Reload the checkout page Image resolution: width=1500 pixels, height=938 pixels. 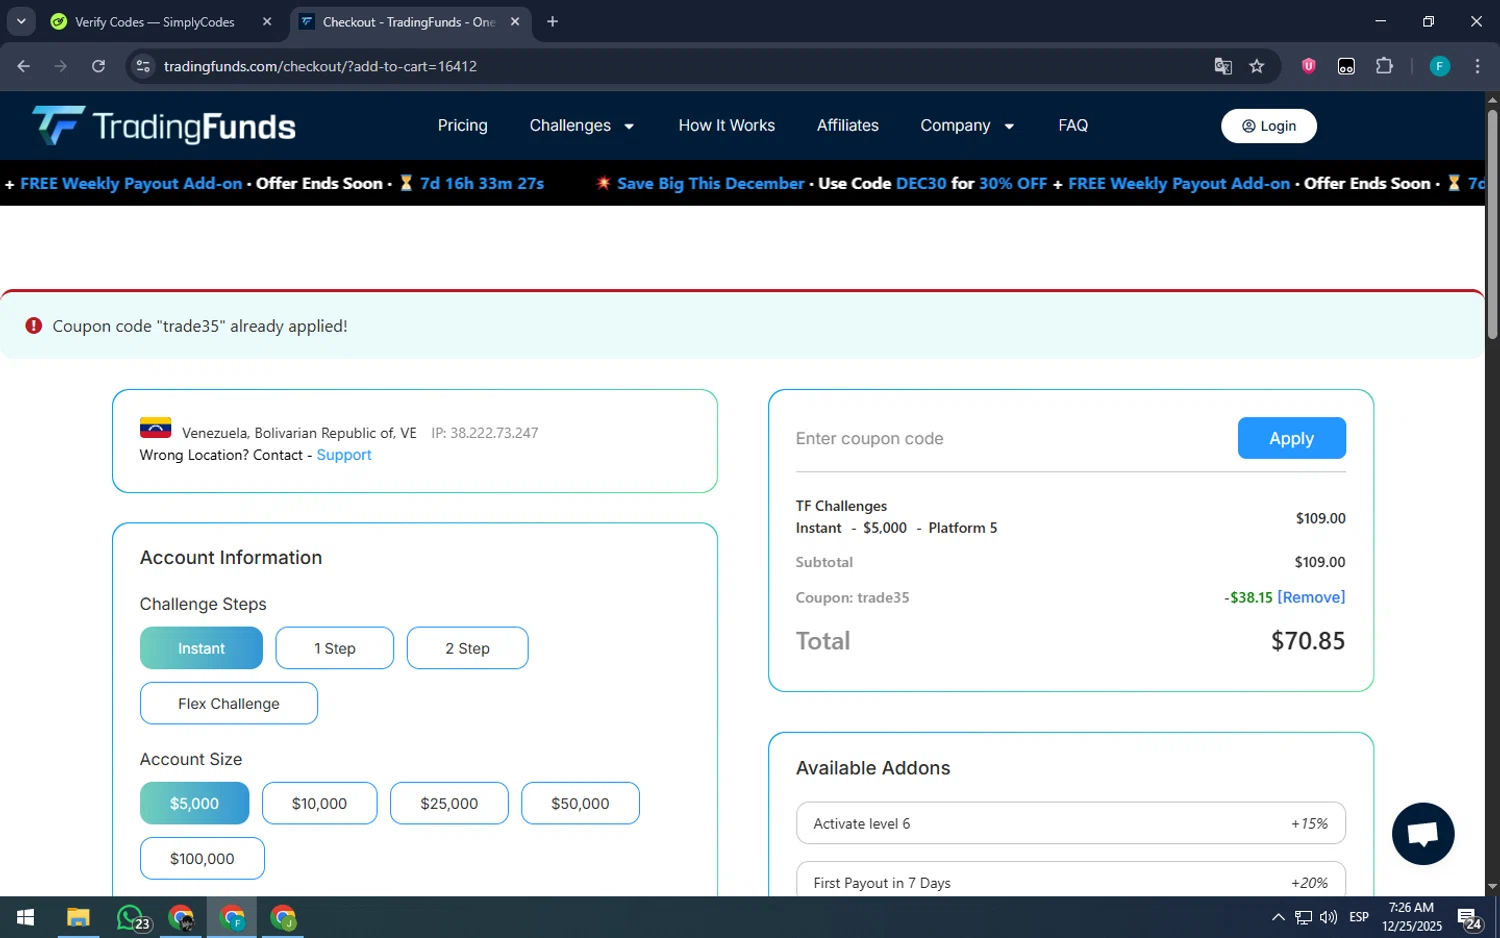pyautogui.click(x=98, y=66)
